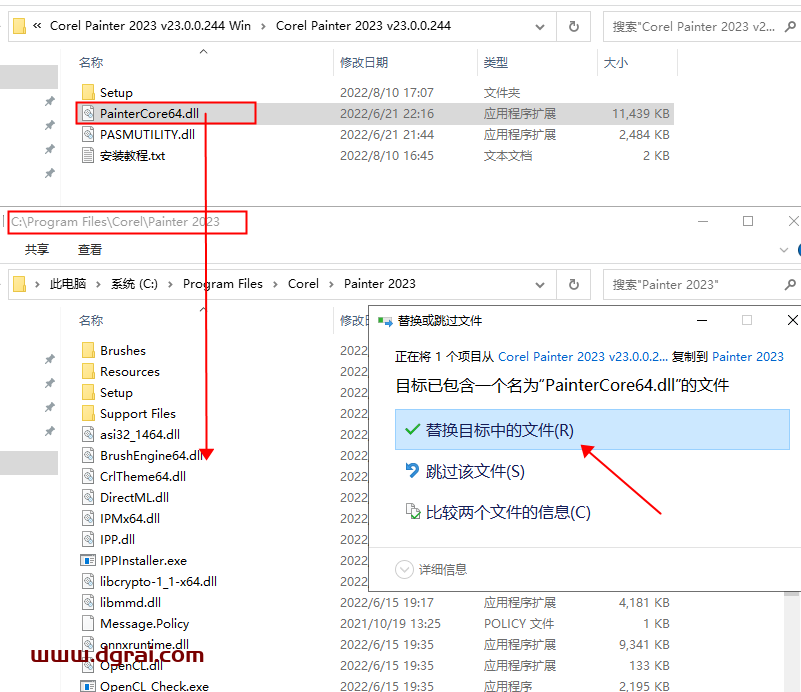Screen dimensions: 801x692
Task: Click the chevron after Program Files in breadcrumb
Action: point(275,284)
